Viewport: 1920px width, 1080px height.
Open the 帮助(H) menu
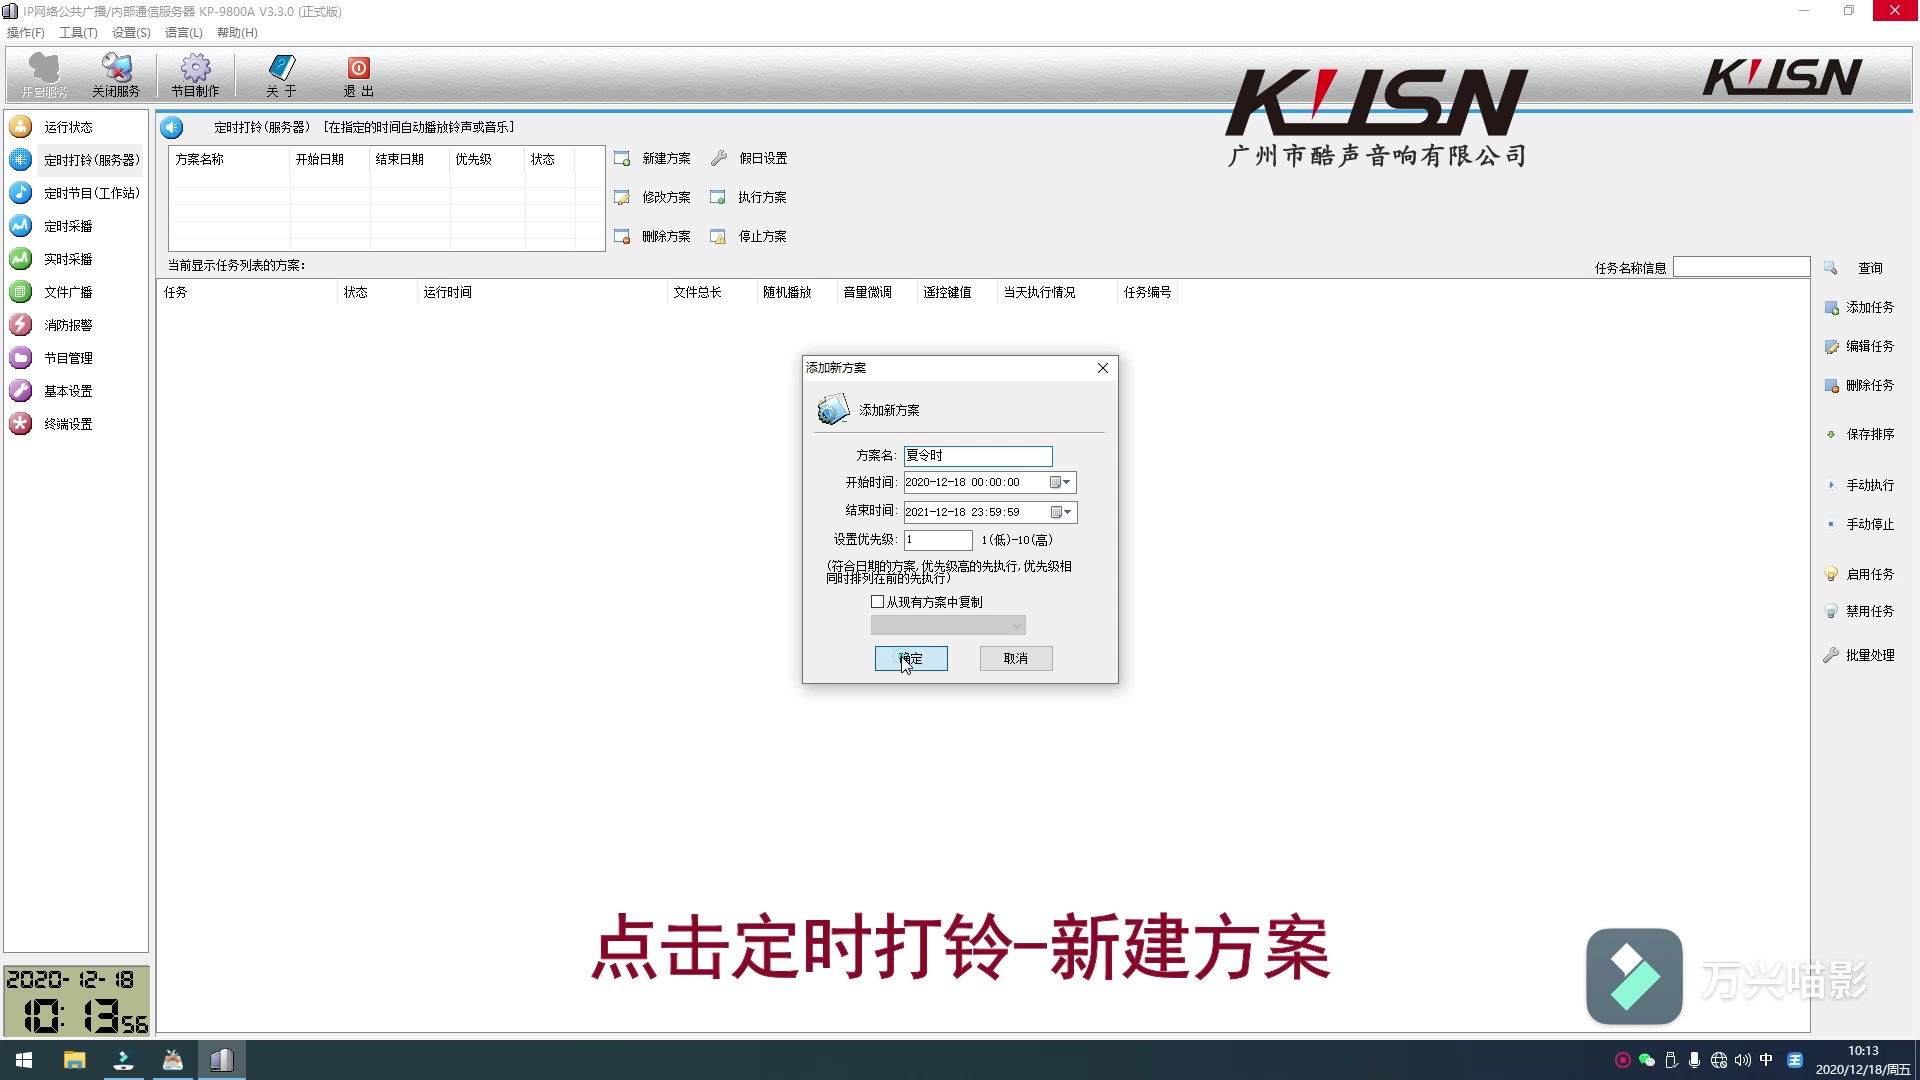click(x=237, y=33)
